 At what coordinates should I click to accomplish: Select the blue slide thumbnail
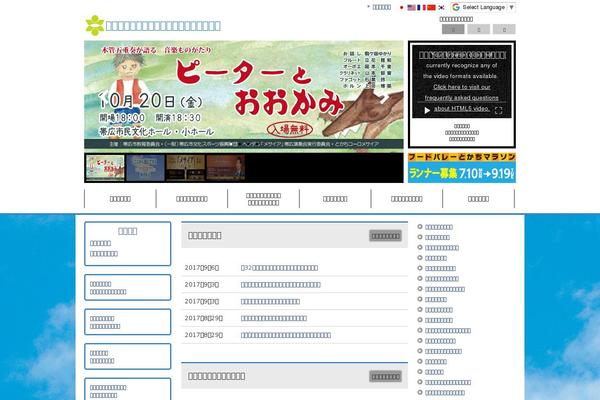[x=145, y=168]
